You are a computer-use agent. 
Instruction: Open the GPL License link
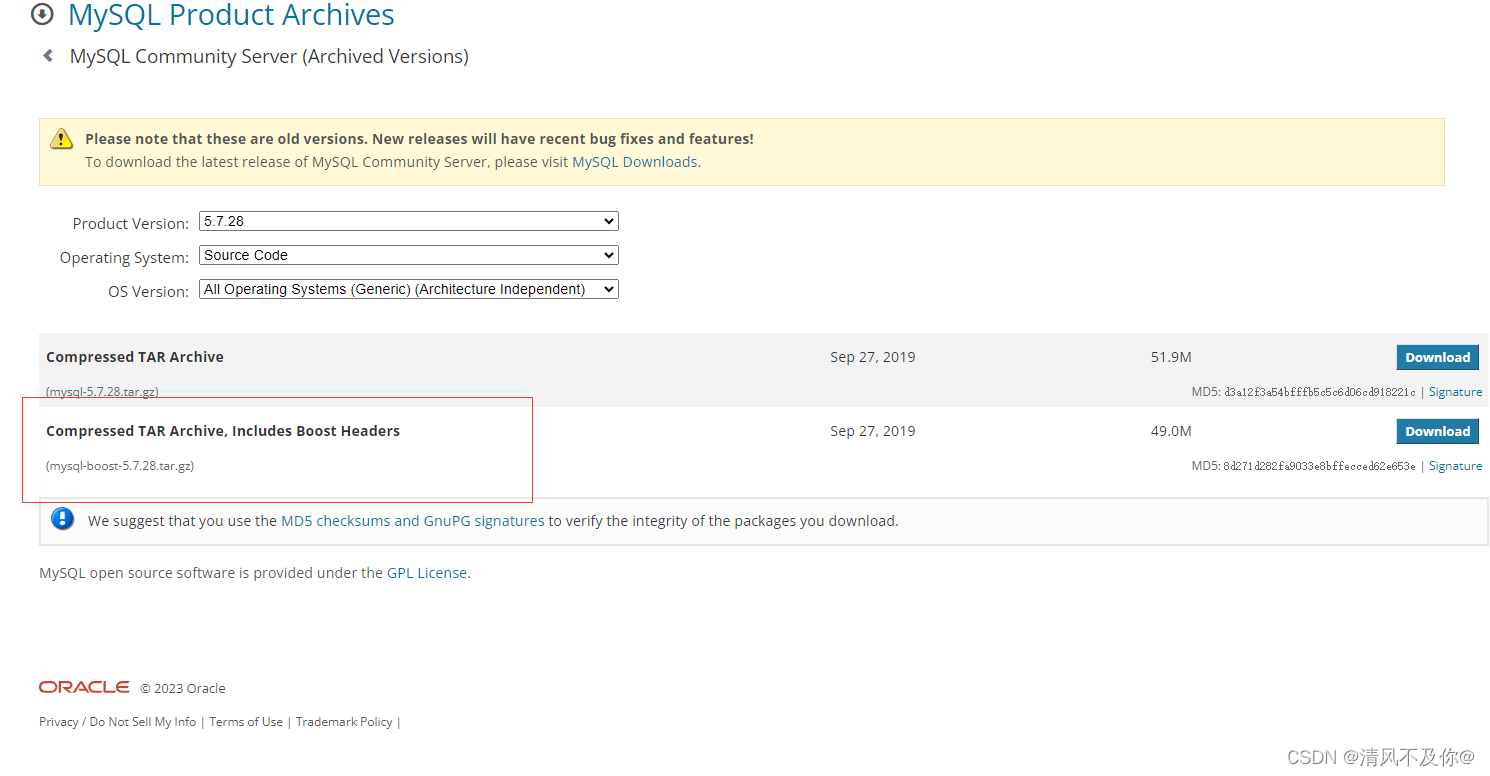(427, 573)
